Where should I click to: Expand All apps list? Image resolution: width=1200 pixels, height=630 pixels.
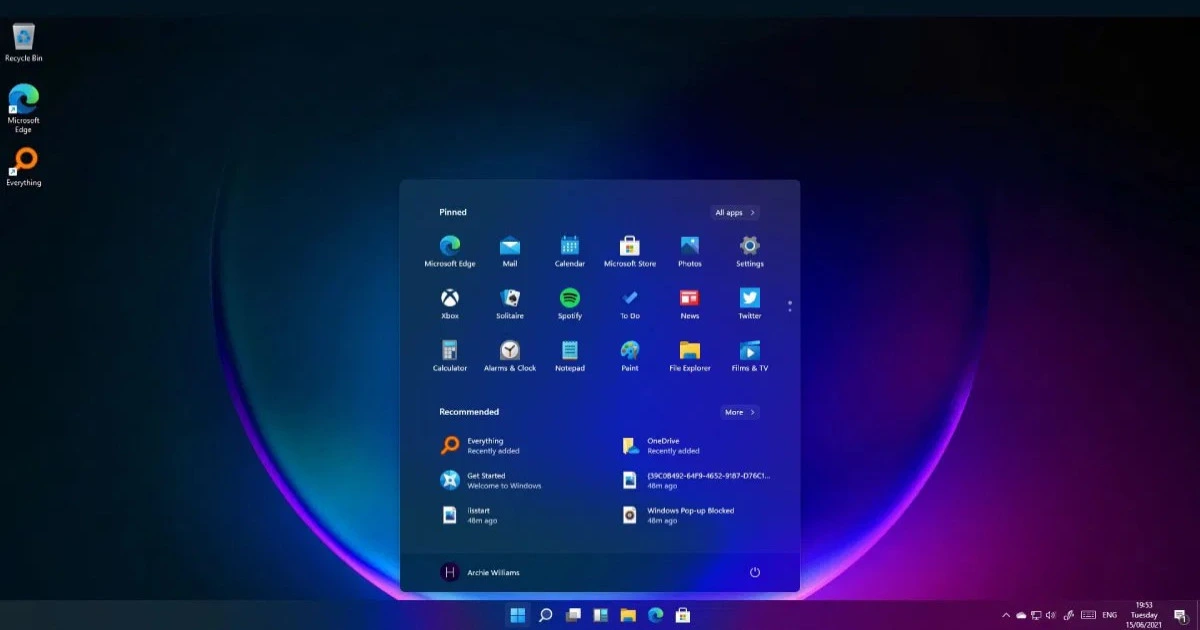click(x=735, y=212)
